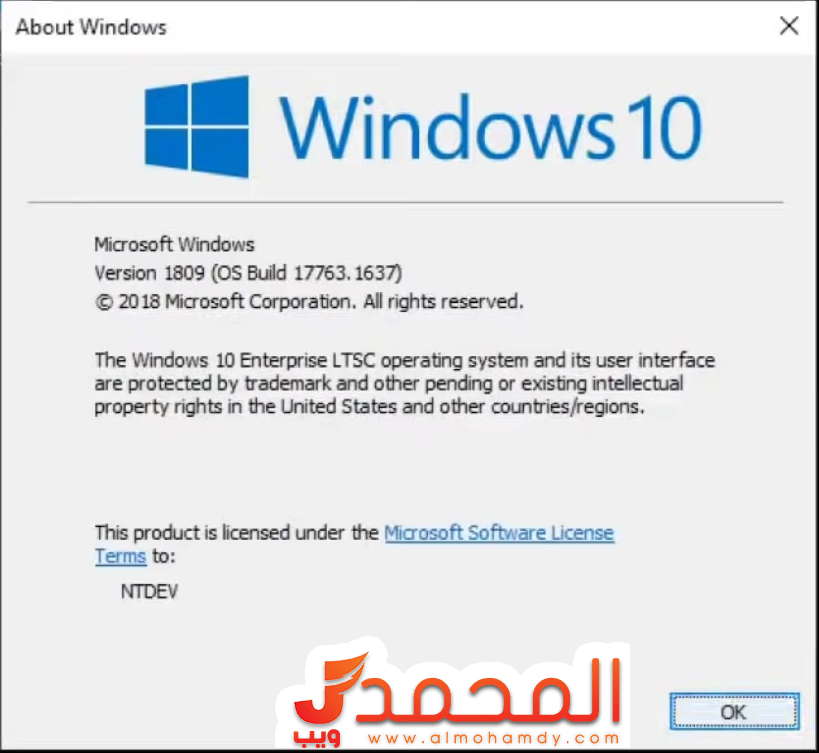819x753 pixels.
Task: Click the blue four-pane Windows logo
Action: (x=196, y=127)
